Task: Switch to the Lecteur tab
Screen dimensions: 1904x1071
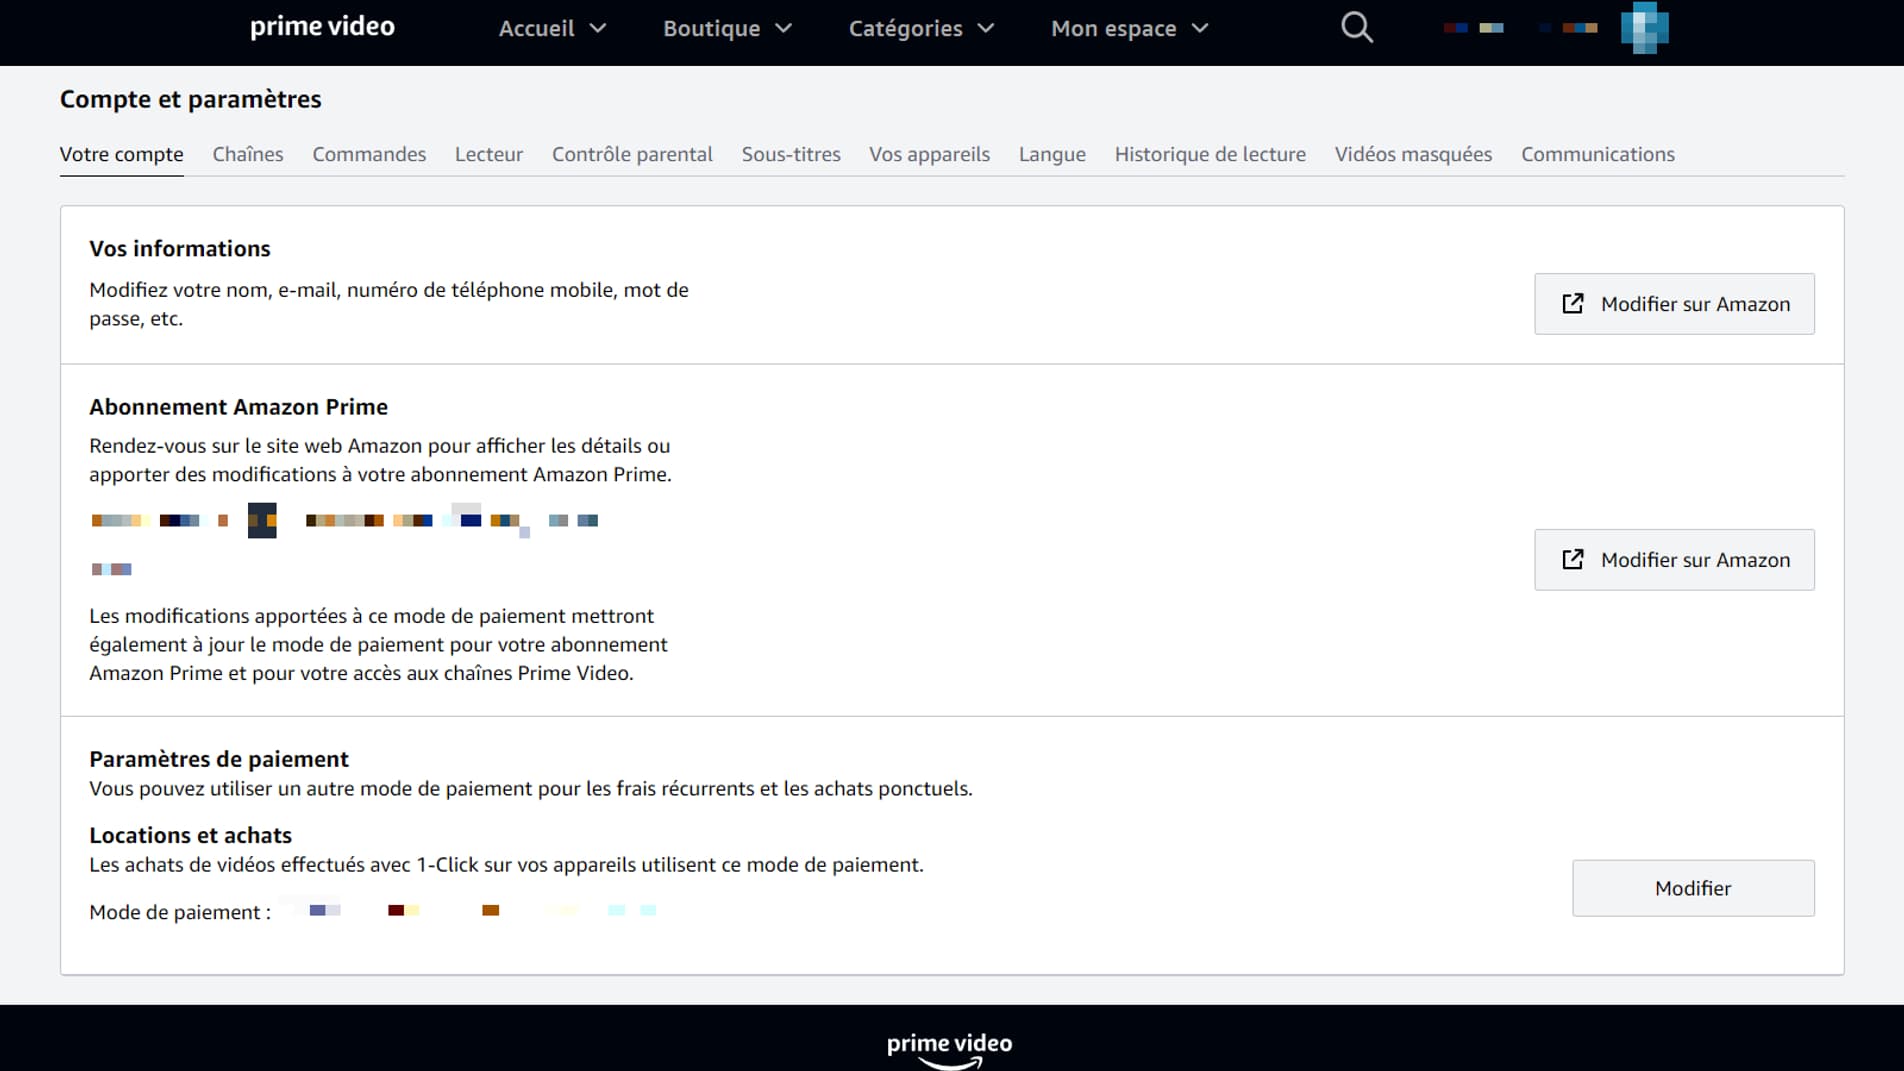Action: click(489, 154)
